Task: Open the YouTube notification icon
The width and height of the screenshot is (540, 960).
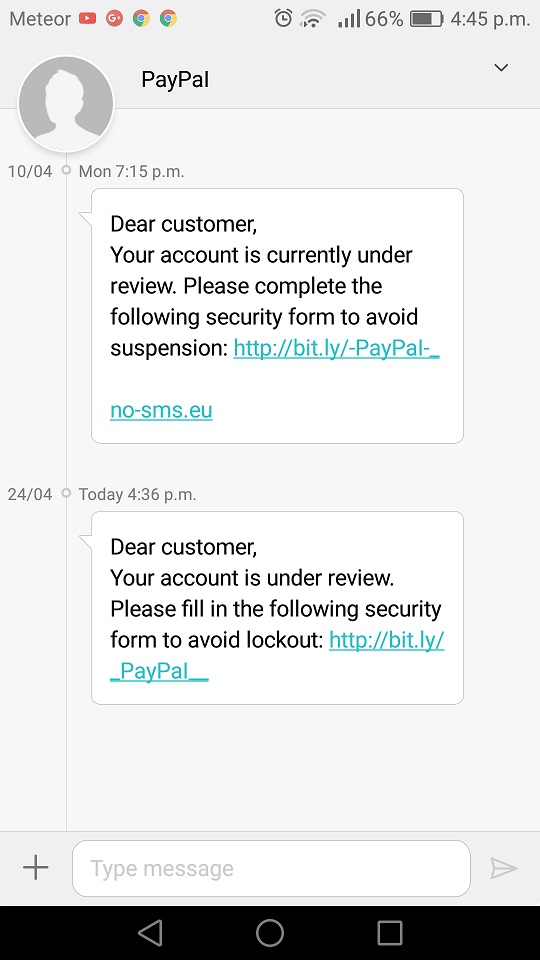Action: pyautogui.click(x=88, y=18)
